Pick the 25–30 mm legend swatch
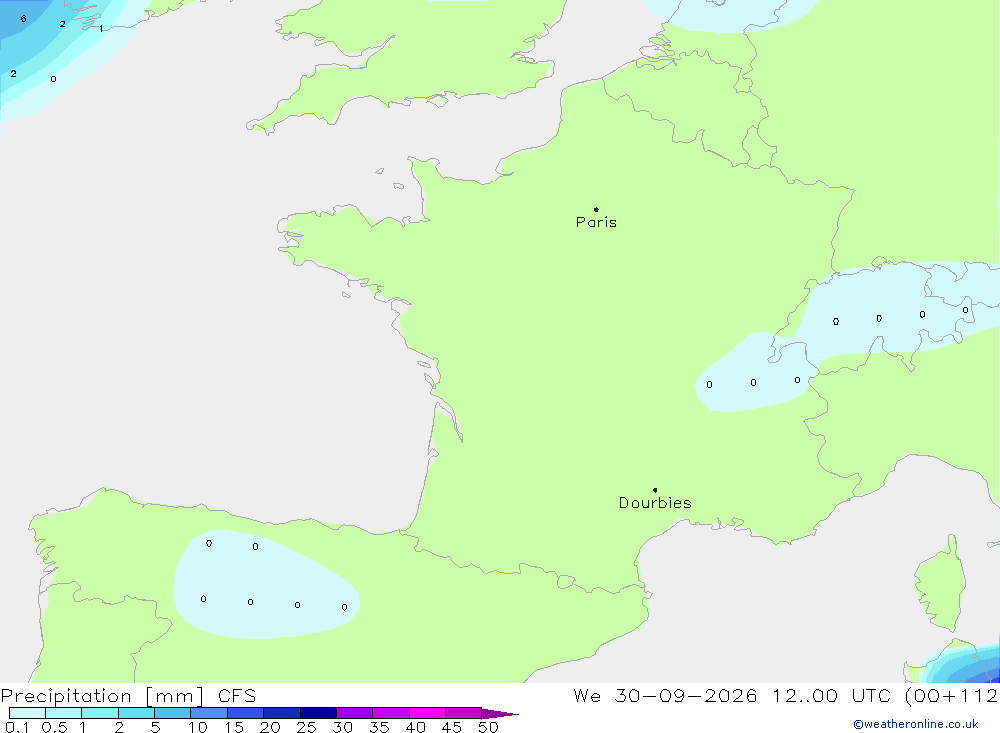Screen dimensions: 1000x733 click(x=318, y=713)
